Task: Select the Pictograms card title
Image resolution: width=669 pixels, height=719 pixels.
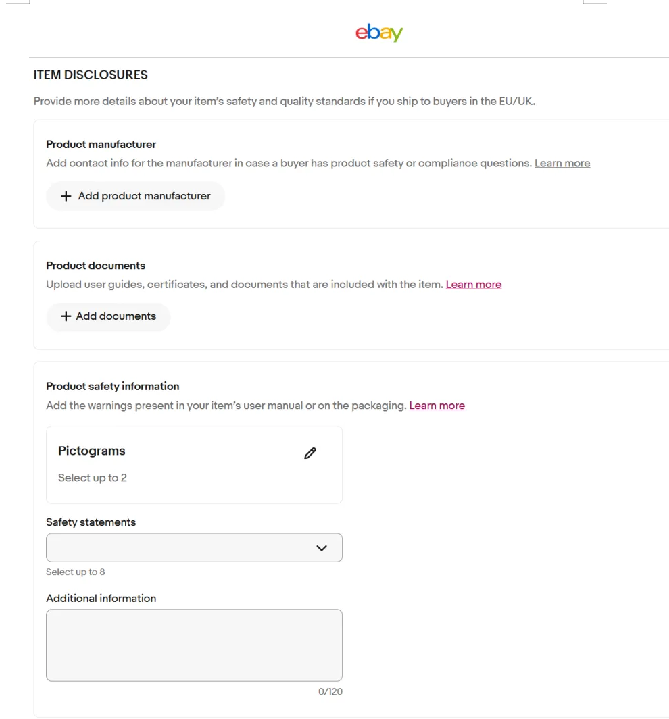Action: [x=92, y=451]
